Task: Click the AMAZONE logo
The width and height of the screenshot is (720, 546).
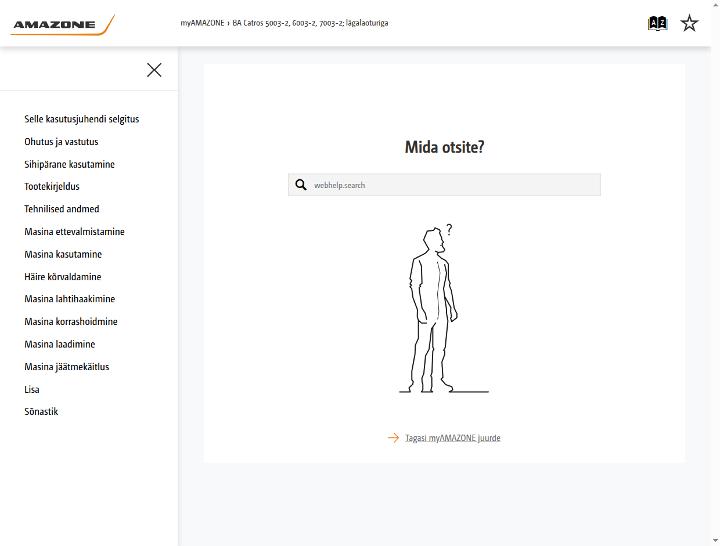Action: click(62, 25)
